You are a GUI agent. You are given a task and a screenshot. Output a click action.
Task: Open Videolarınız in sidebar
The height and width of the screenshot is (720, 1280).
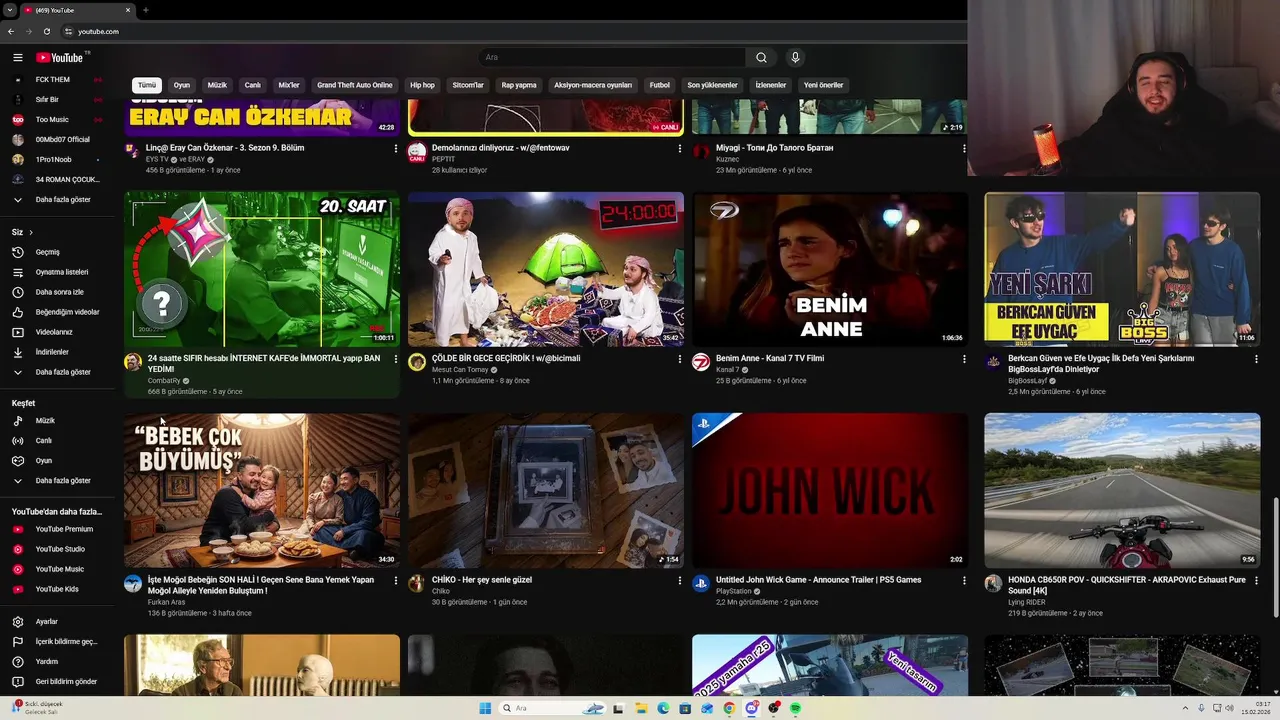click(x=55, y=332)
